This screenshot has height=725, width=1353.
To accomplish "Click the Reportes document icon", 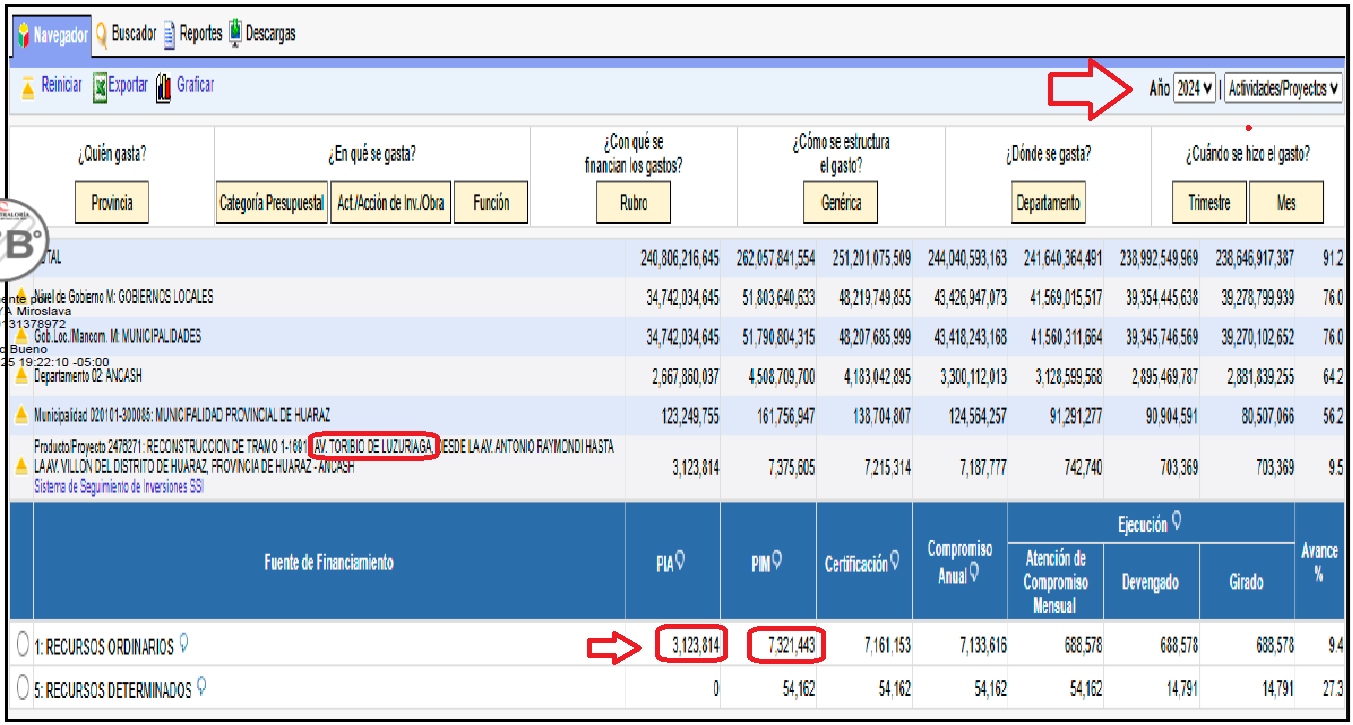I will click(169, 35).
